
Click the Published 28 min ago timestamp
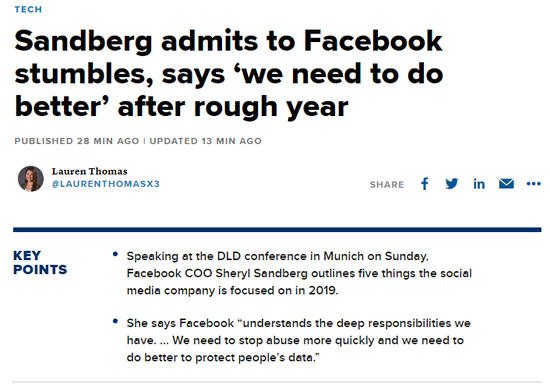click(76, 141)
